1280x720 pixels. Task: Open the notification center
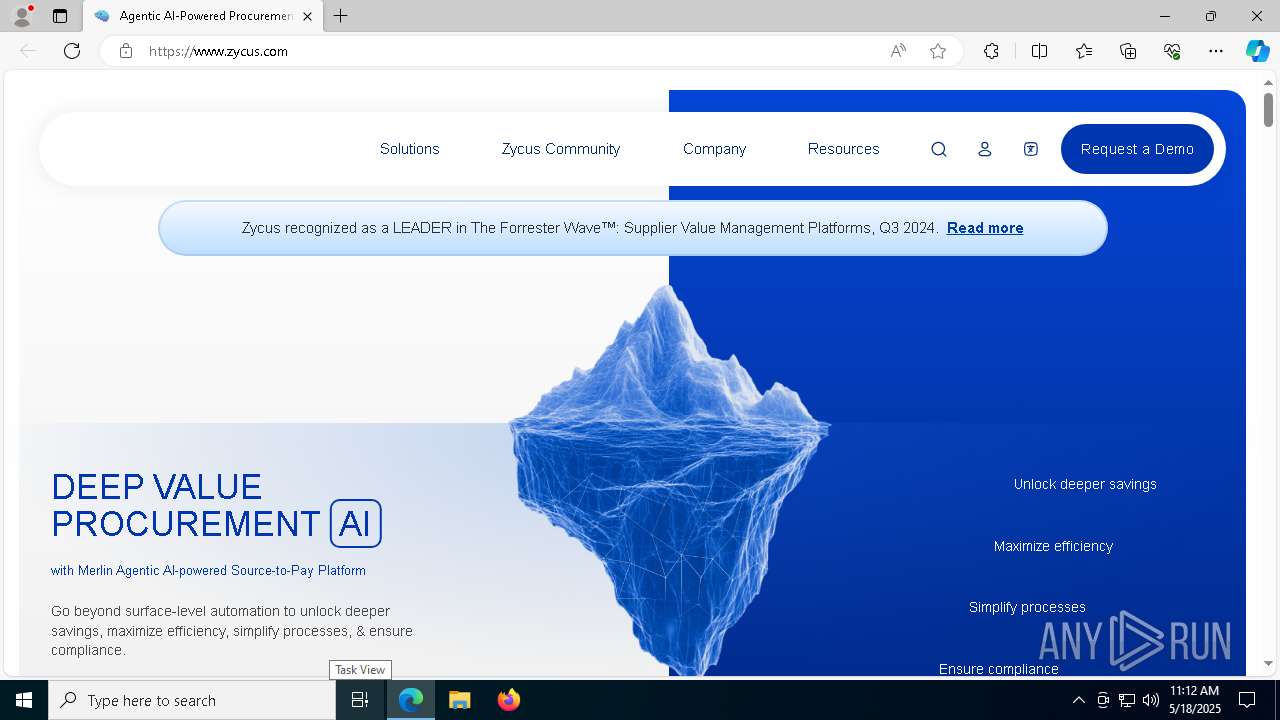coord(1247,700)
